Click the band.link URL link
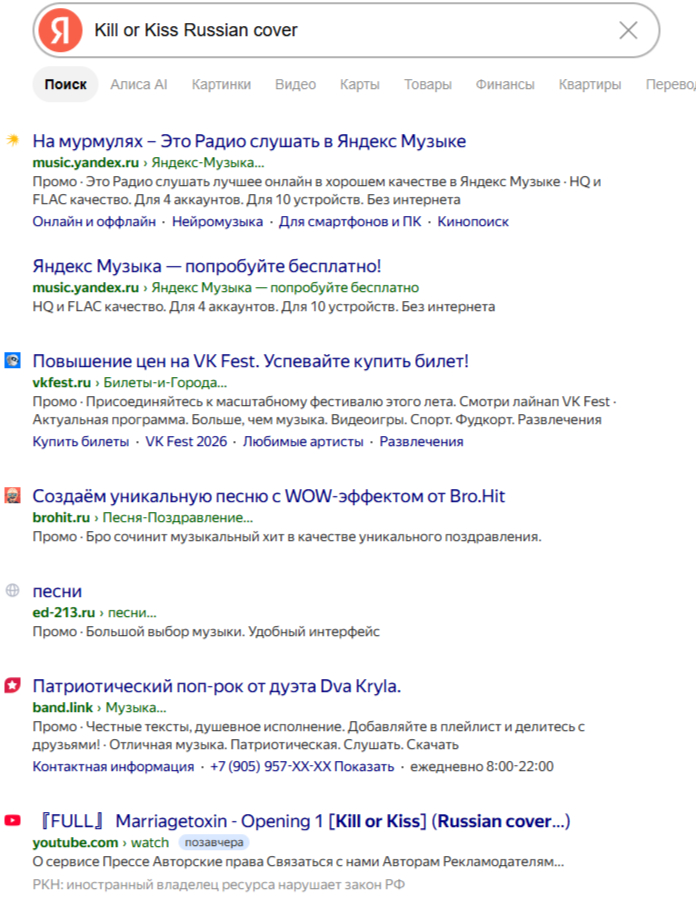 (63, 708)
